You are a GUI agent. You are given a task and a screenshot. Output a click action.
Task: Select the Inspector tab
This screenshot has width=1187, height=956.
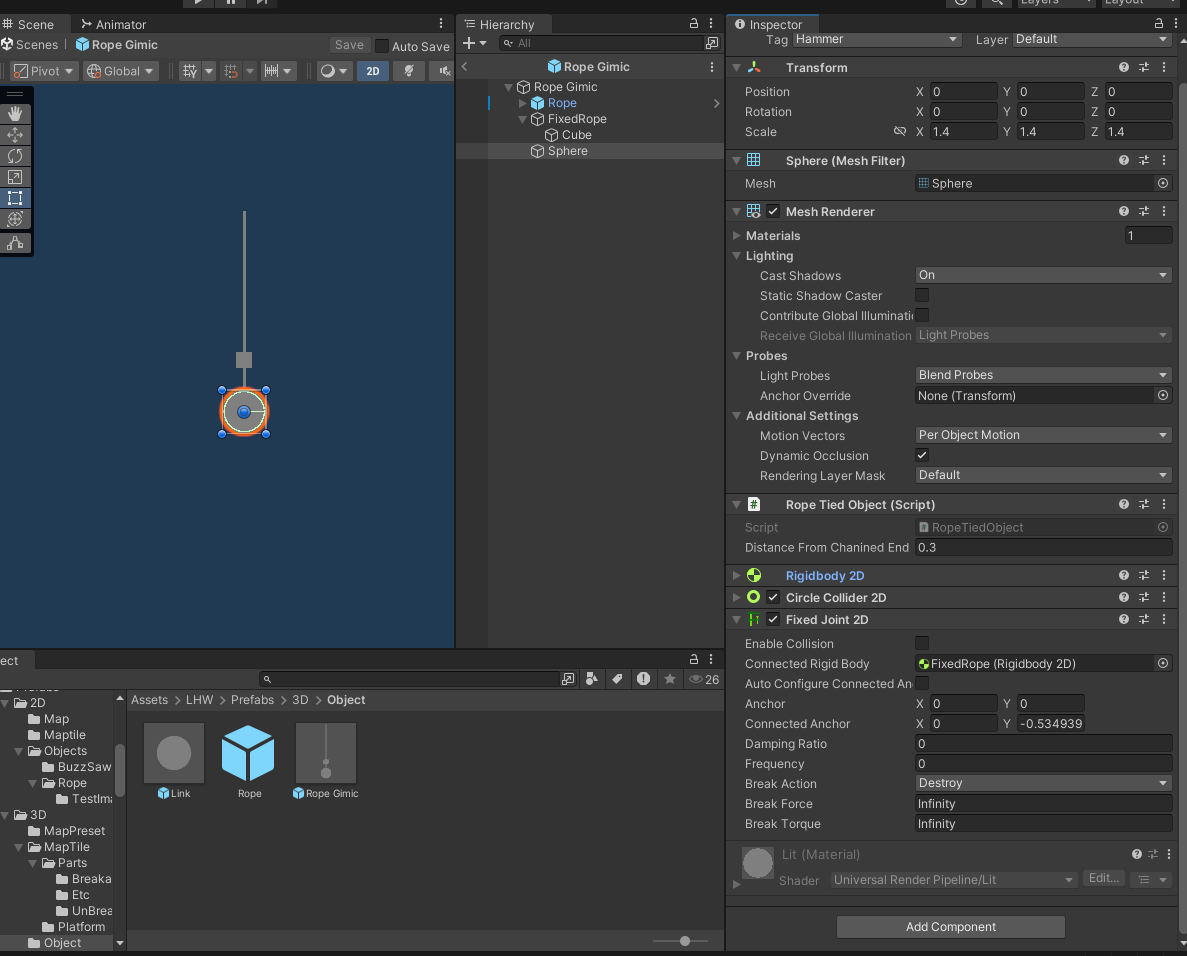click(768, 24)
